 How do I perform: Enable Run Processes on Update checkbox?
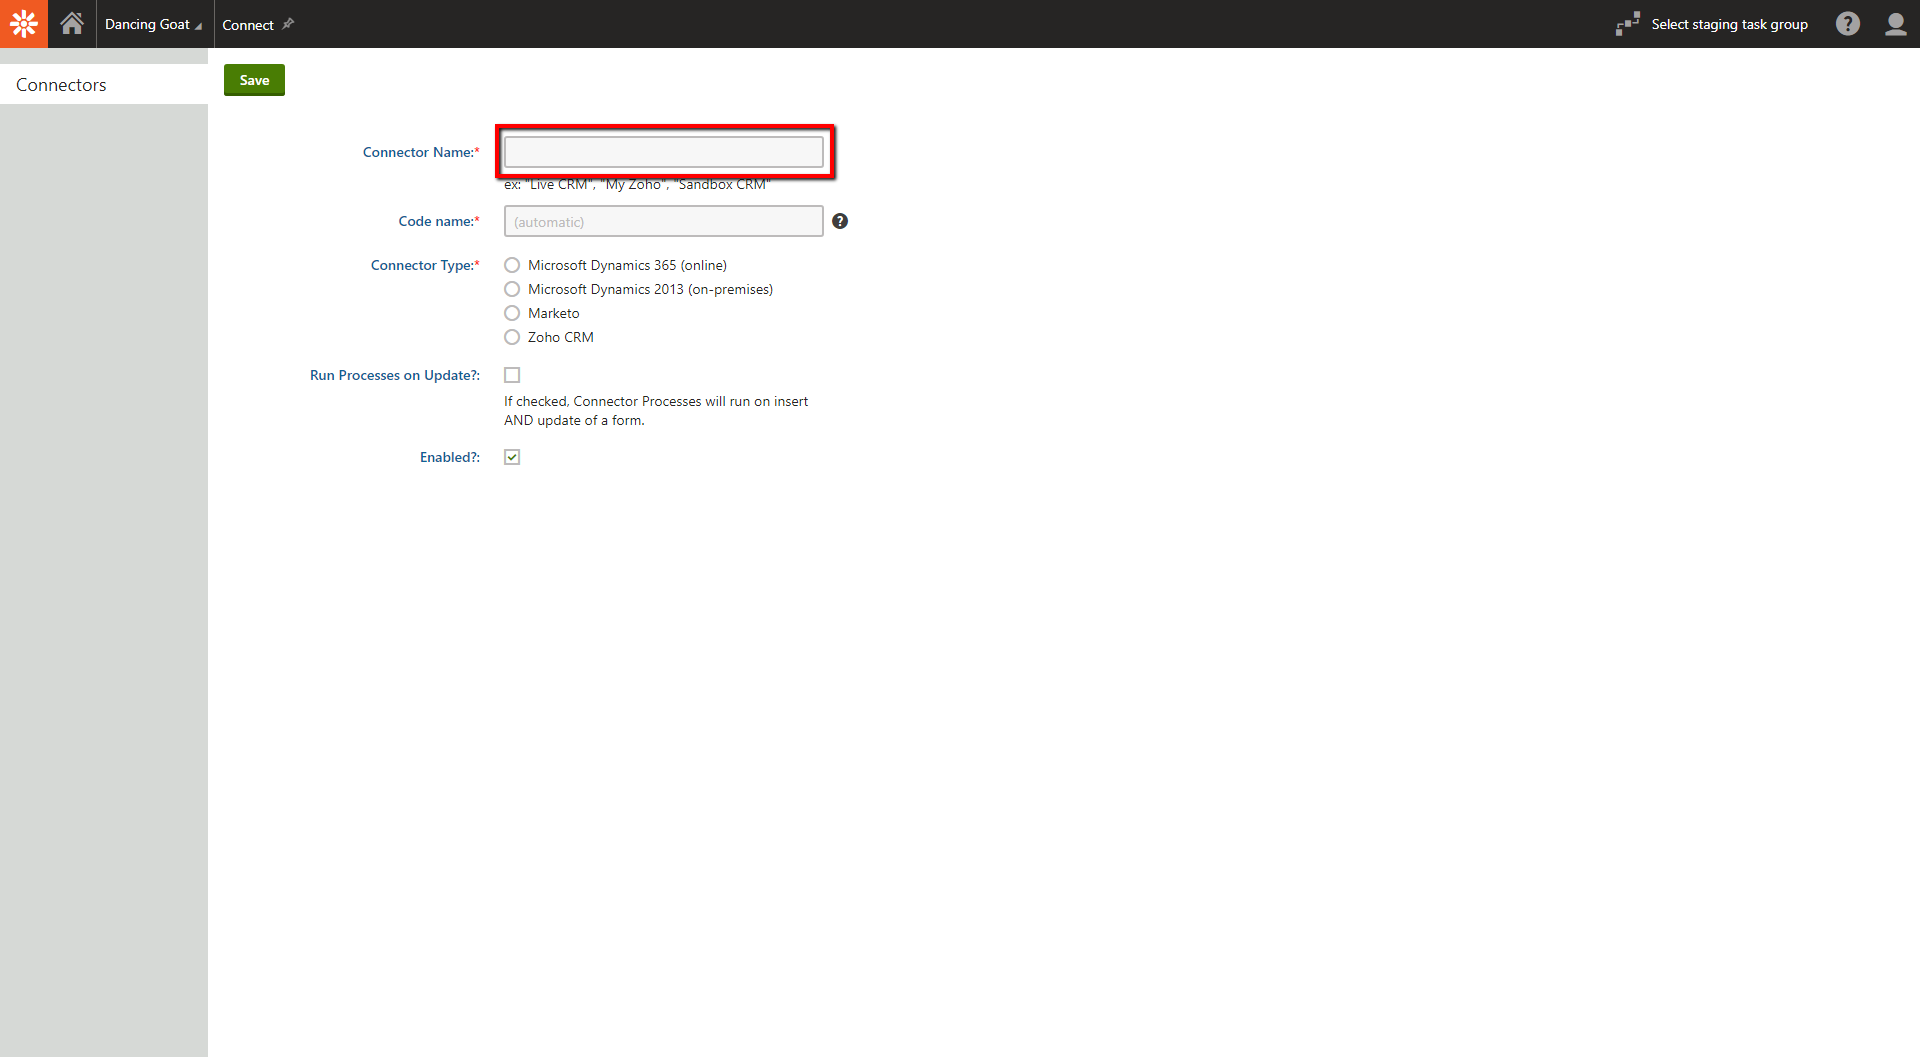pyautogui.click(x=512, y=375)
